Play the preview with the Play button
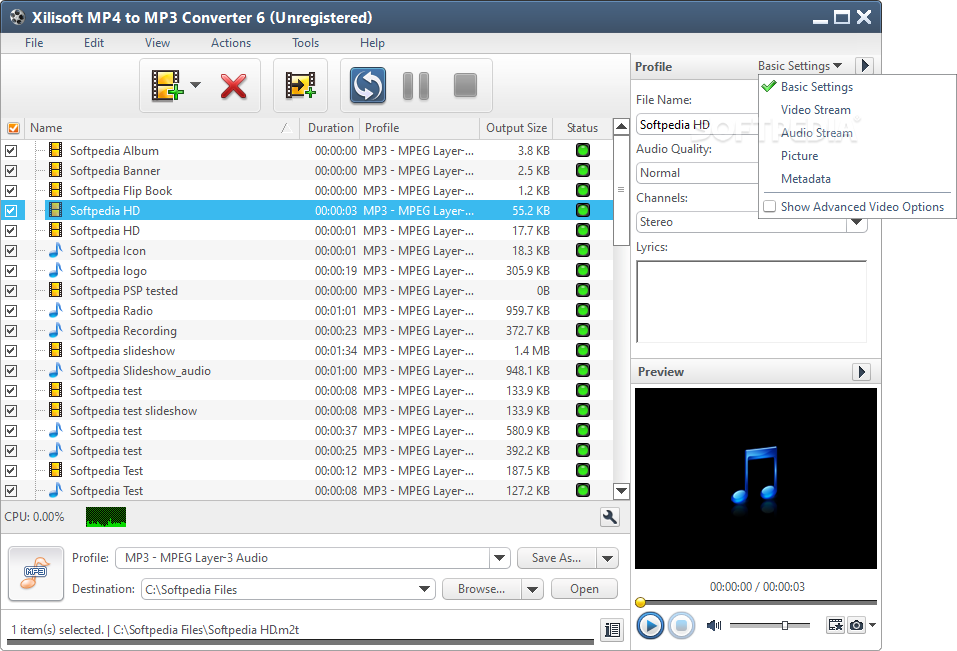 coord(650,625)
